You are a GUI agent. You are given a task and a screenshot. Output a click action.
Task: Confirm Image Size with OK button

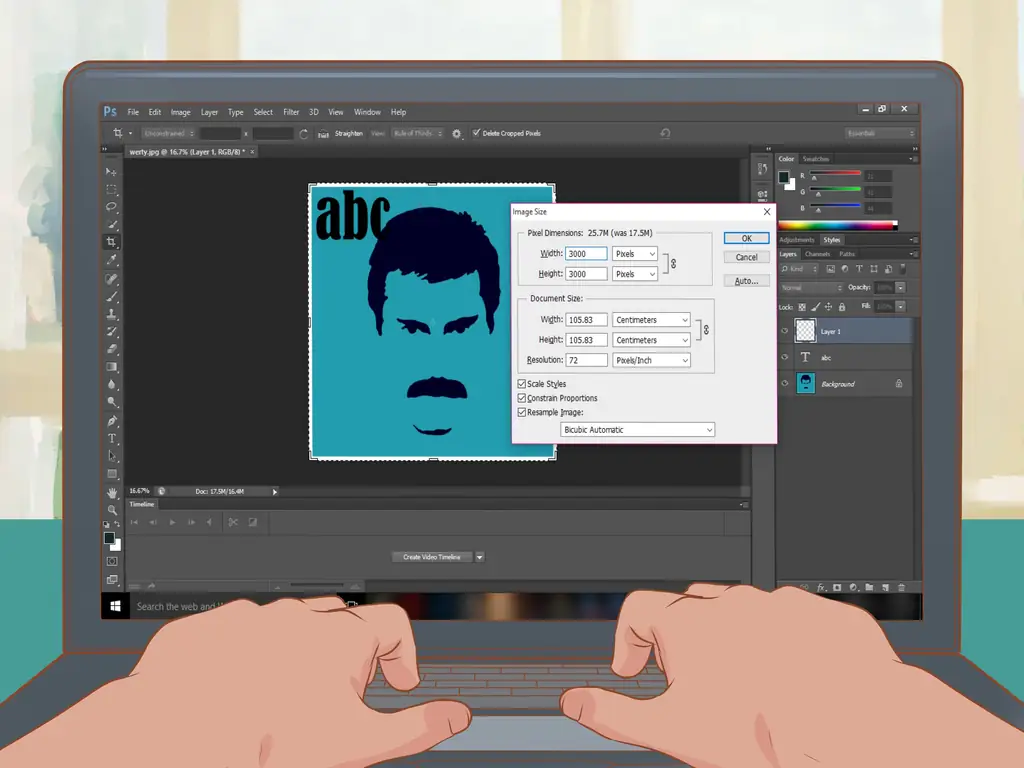point(746,238)
